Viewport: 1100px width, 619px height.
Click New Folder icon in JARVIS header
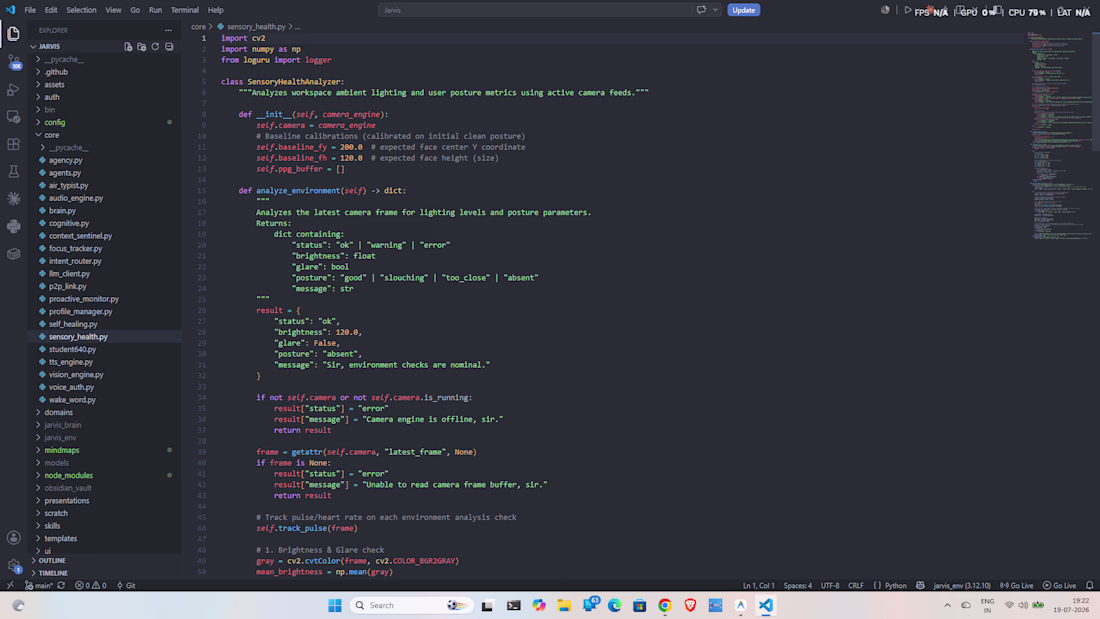click(x=142, y=46)
